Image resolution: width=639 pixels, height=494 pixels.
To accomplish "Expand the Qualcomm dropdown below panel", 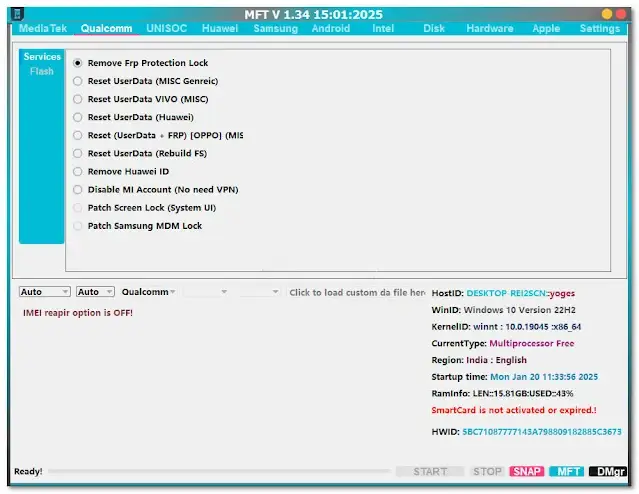I will click(148, 292).
